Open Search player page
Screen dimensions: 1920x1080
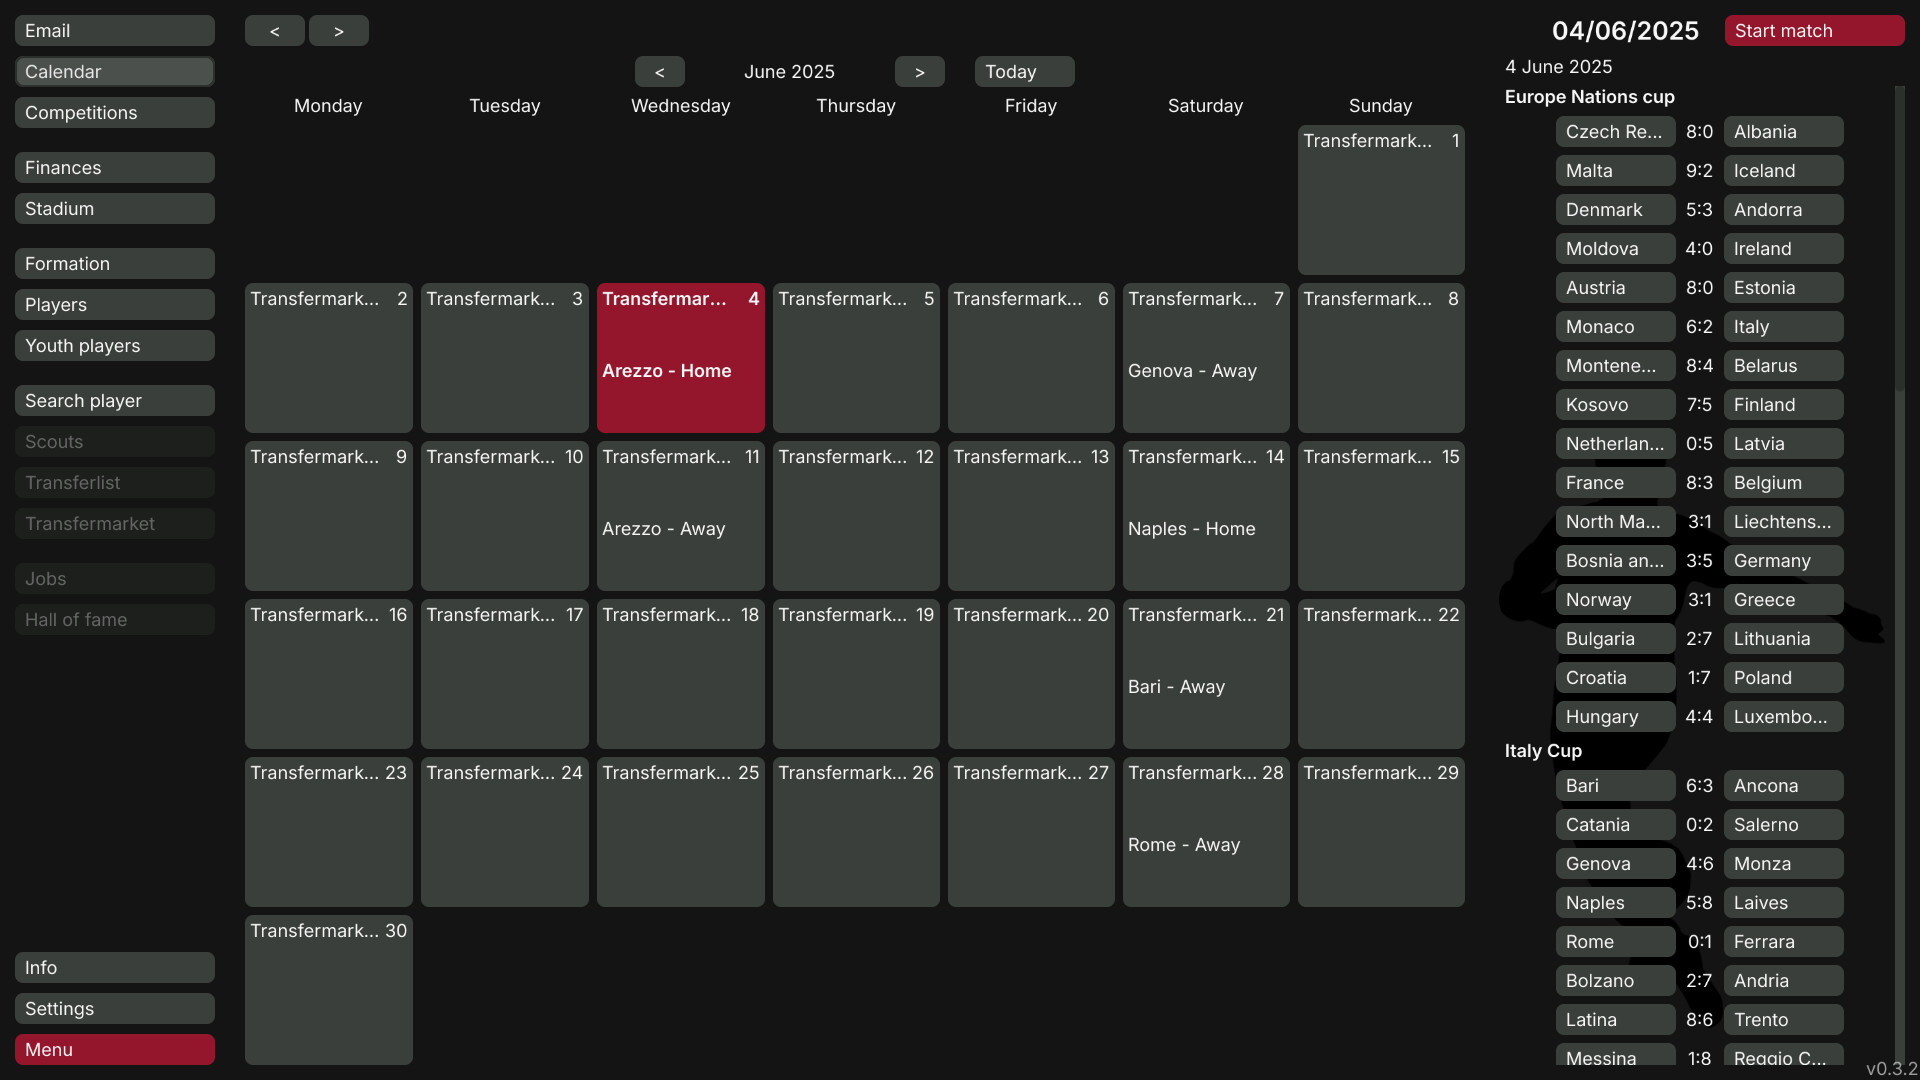(x=114, y=401)
